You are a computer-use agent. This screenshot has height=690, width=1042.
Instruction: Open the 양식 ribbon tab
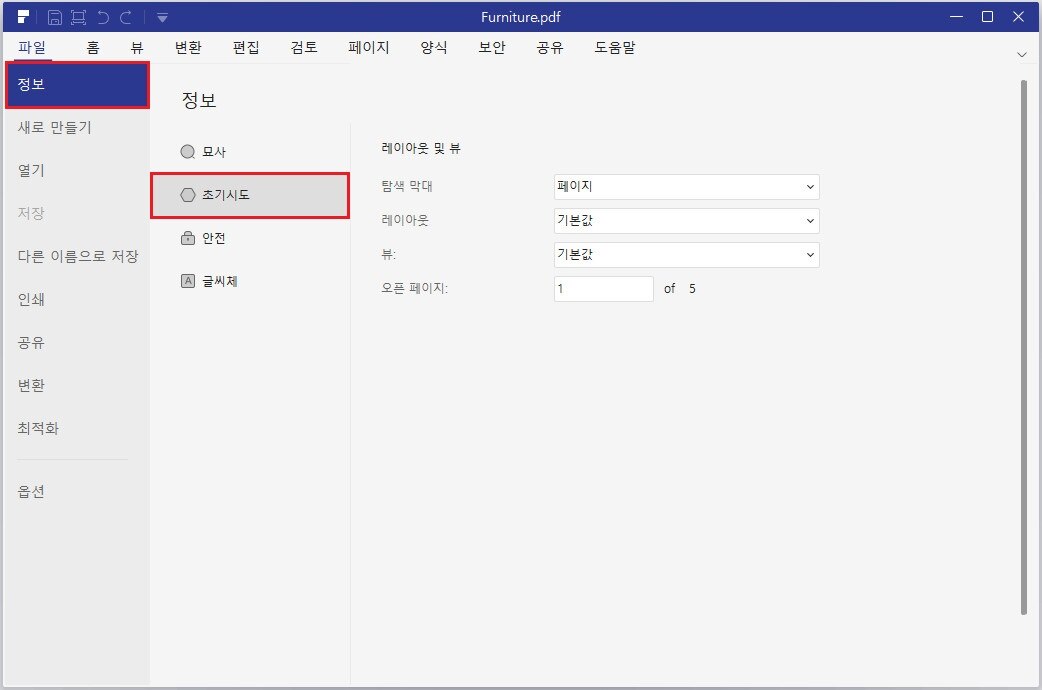(434, 47)
